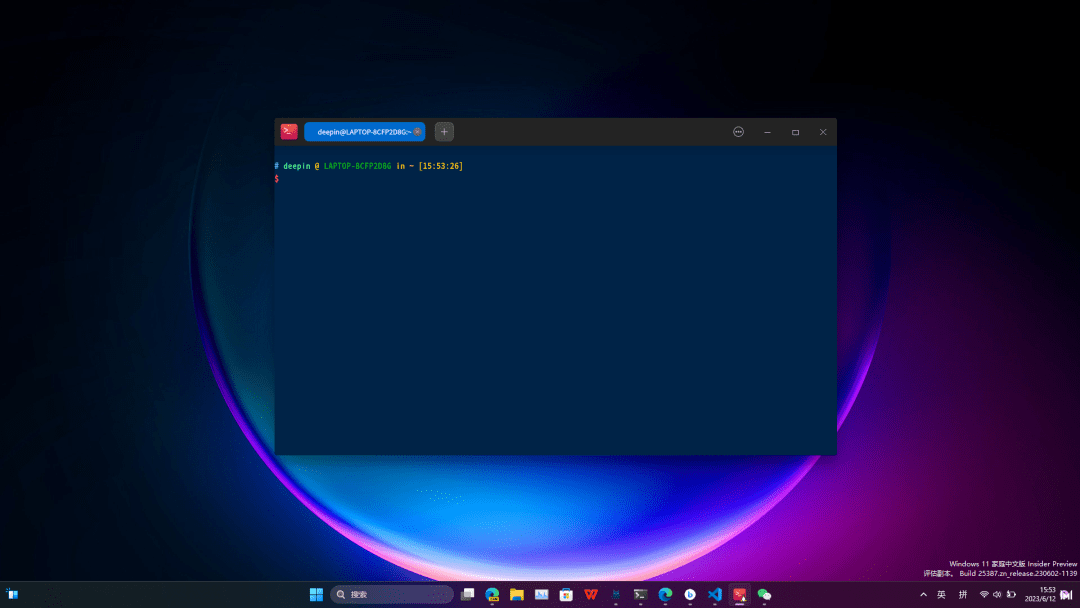Open the toolbox app from the taskbar
The width and height of the screenshot is (1080, 608).
565,594
